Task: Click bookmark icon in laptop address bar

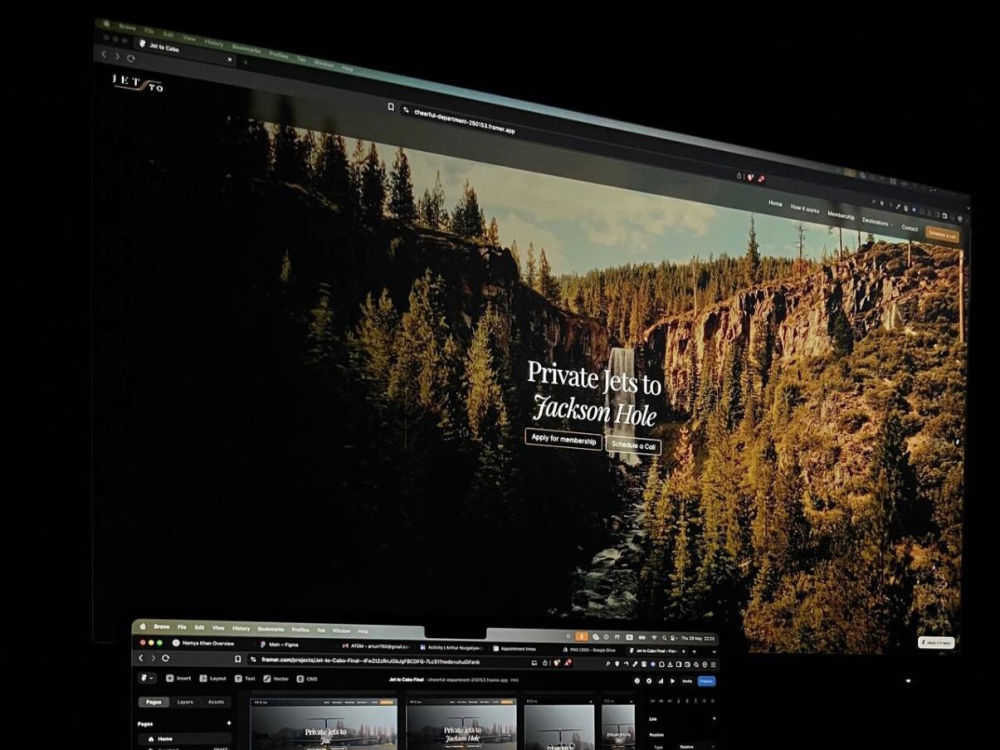Action: [238, 659]
